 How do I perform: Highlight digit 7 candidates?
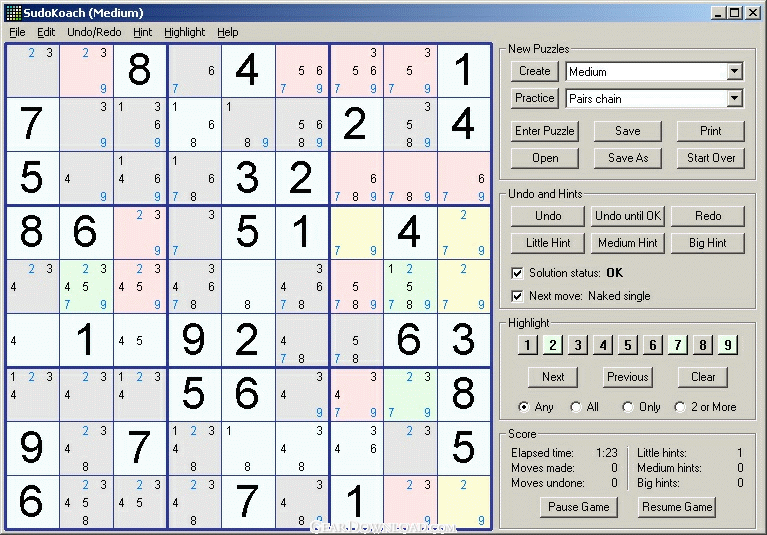[677, 345]
